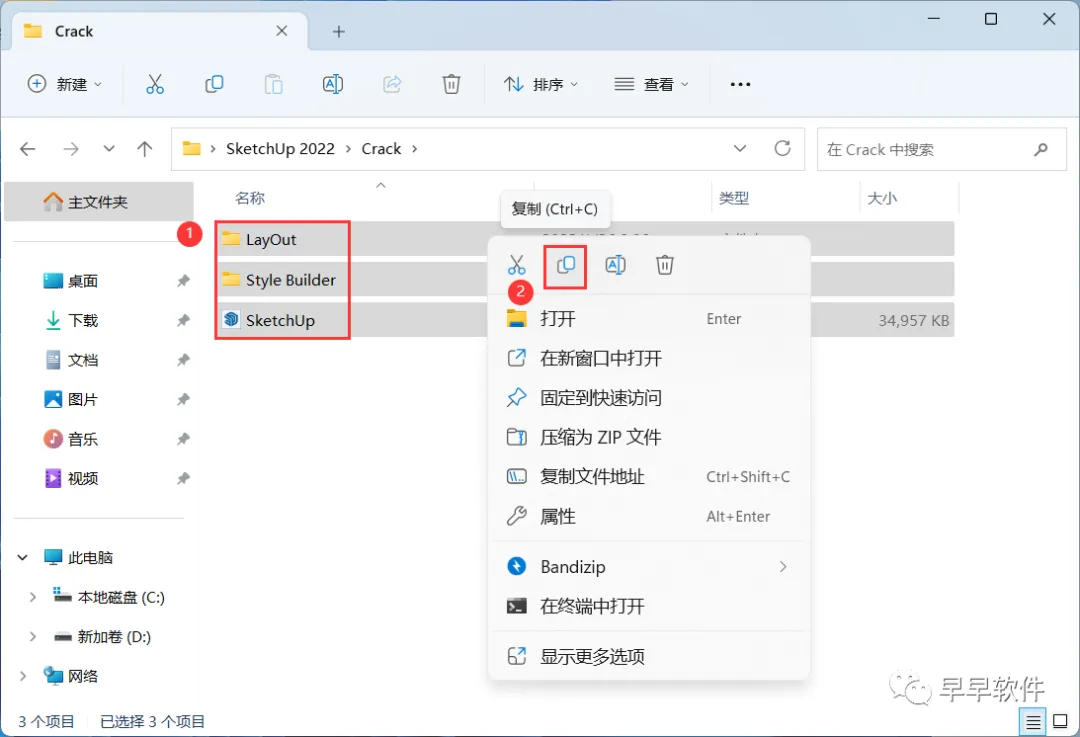Click the Rename icon in the context menu

coord(615,265)
